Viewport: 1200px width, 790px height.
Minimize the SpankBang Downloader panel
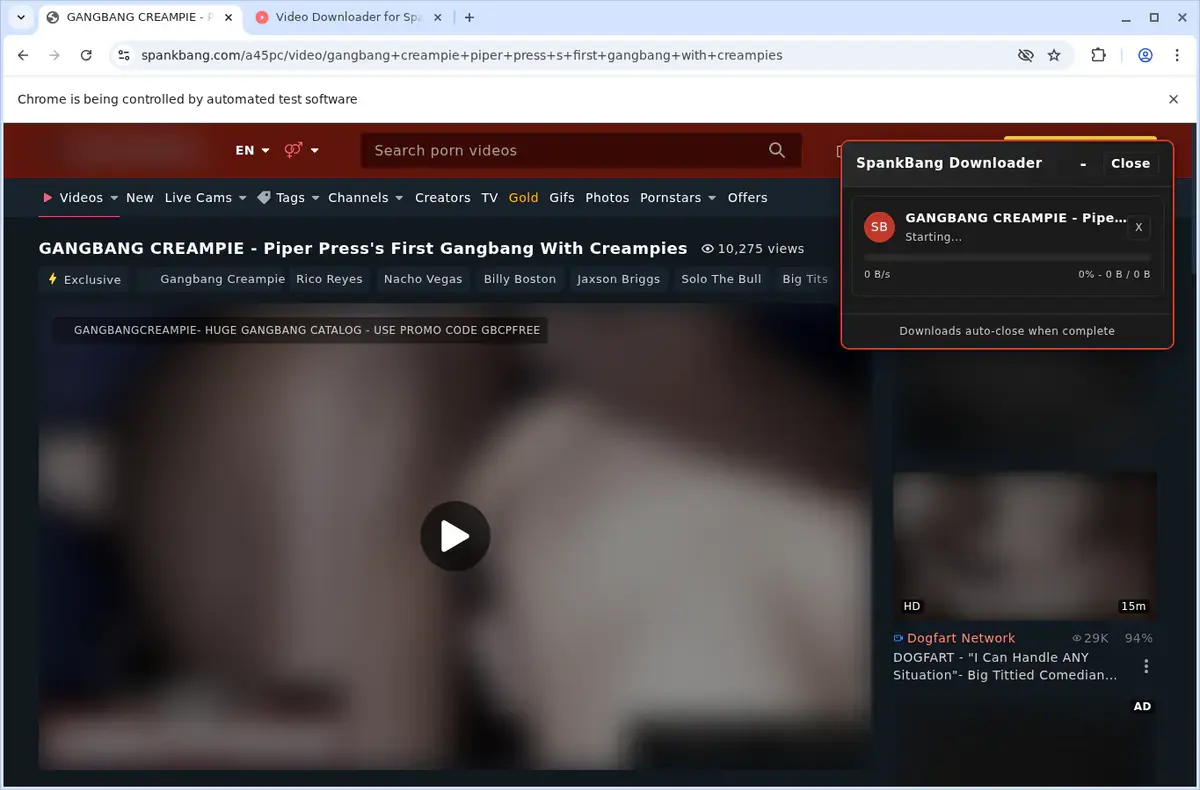click(1083, 163)
